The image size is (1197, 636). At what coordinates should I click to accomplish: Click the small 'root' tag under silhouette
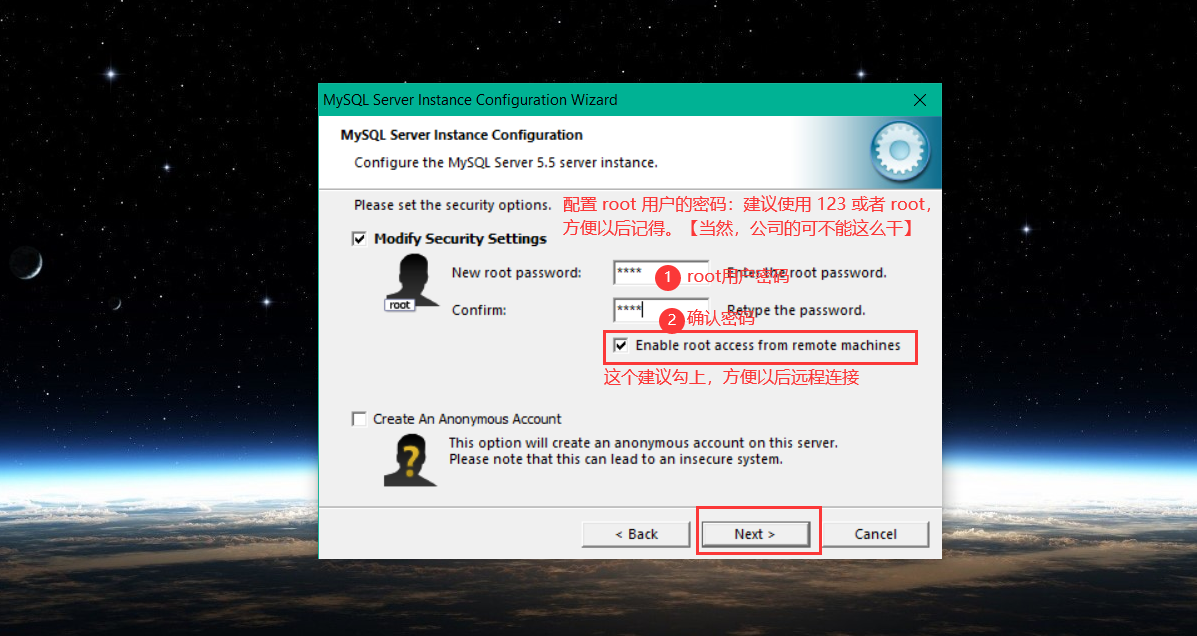click(400, 305)
